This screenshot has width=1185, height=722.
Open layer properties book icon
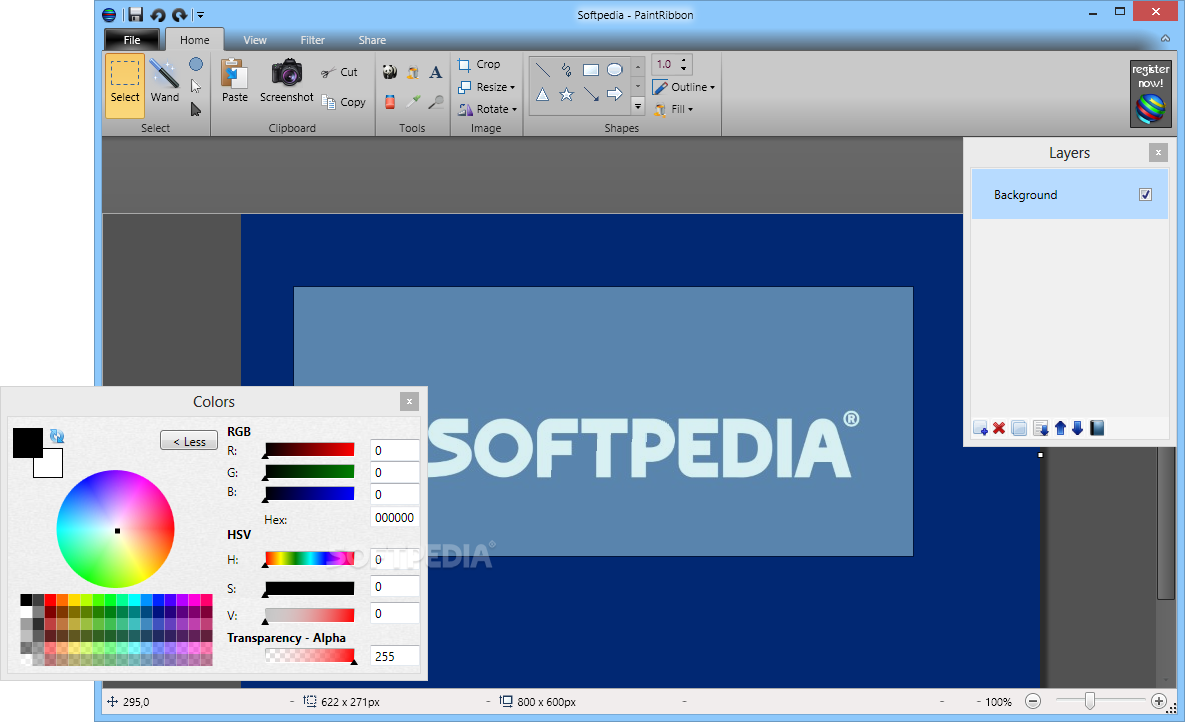tap(1097, 428)
